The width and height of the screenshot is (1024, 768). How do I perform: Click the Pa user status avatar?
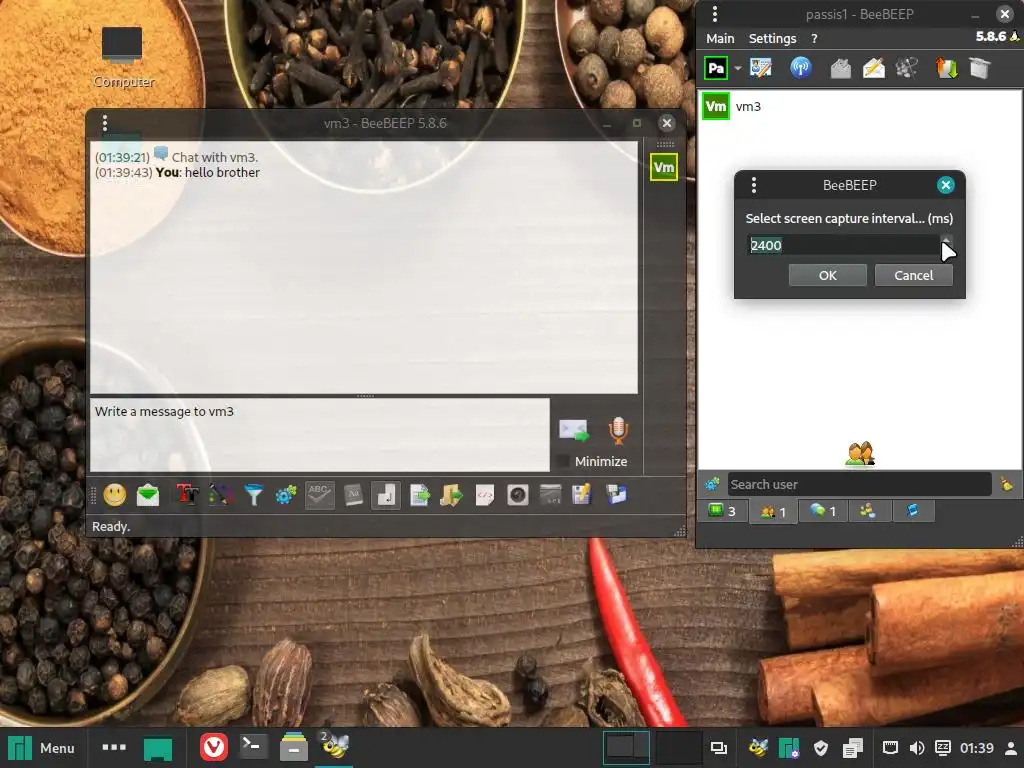coord(716,68)
